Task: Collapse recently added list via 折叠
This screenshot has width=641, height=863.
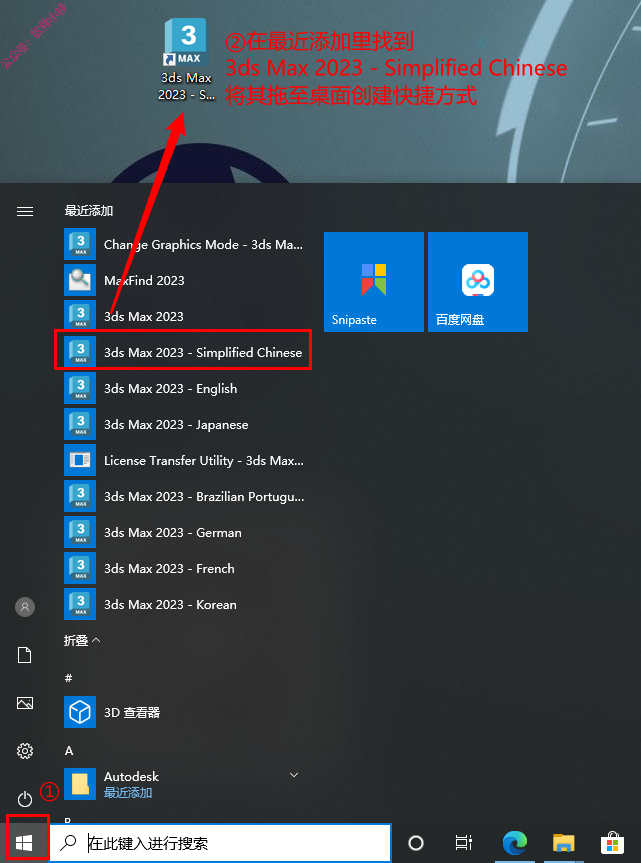Action: (83, 640)
